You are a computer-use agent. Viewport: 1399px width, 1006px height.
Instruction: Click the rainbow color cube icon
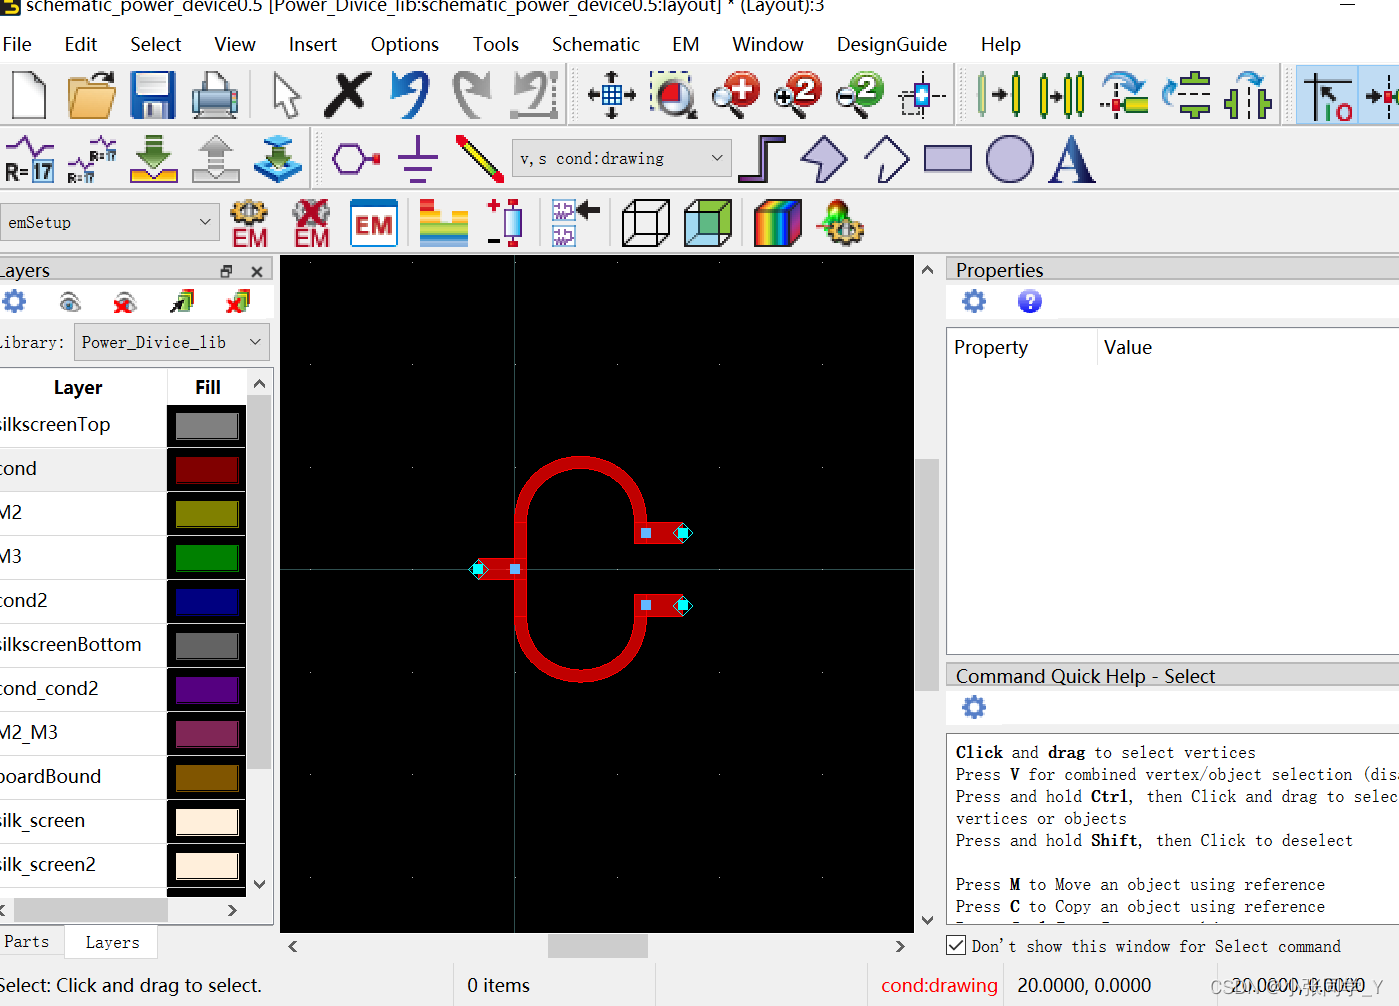(777, 223)
